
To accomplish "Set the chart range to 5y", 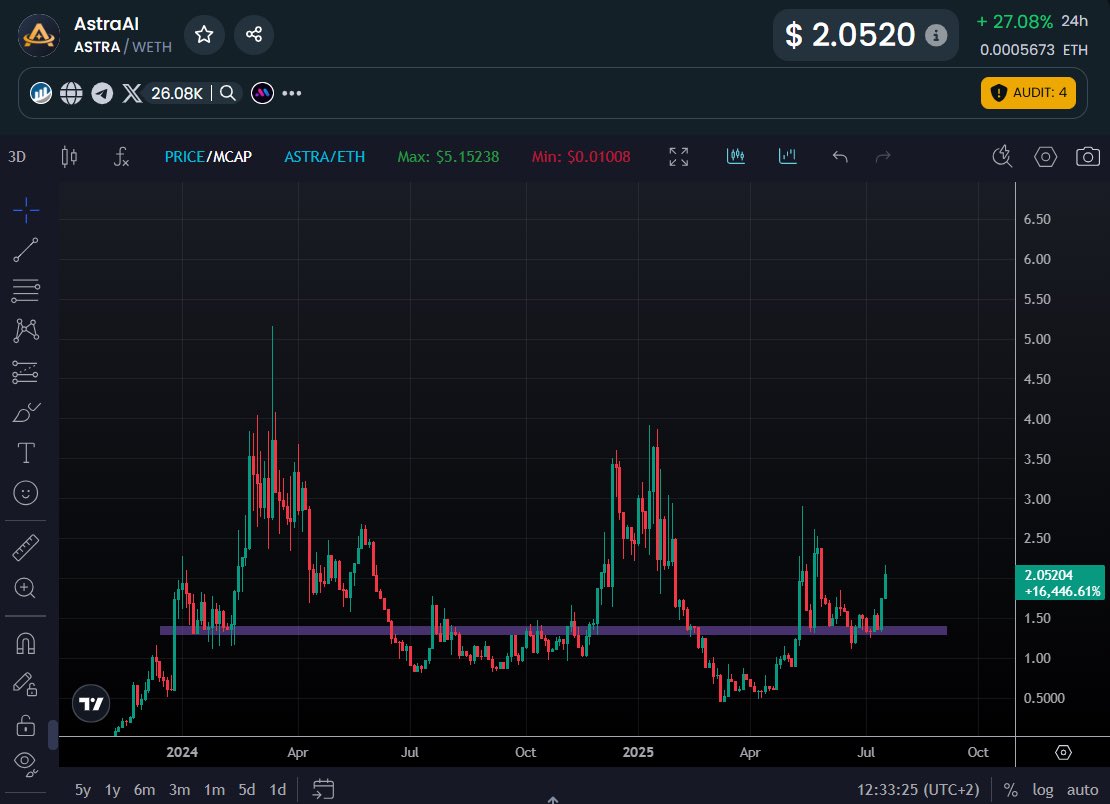I will [x=83, y=790].
